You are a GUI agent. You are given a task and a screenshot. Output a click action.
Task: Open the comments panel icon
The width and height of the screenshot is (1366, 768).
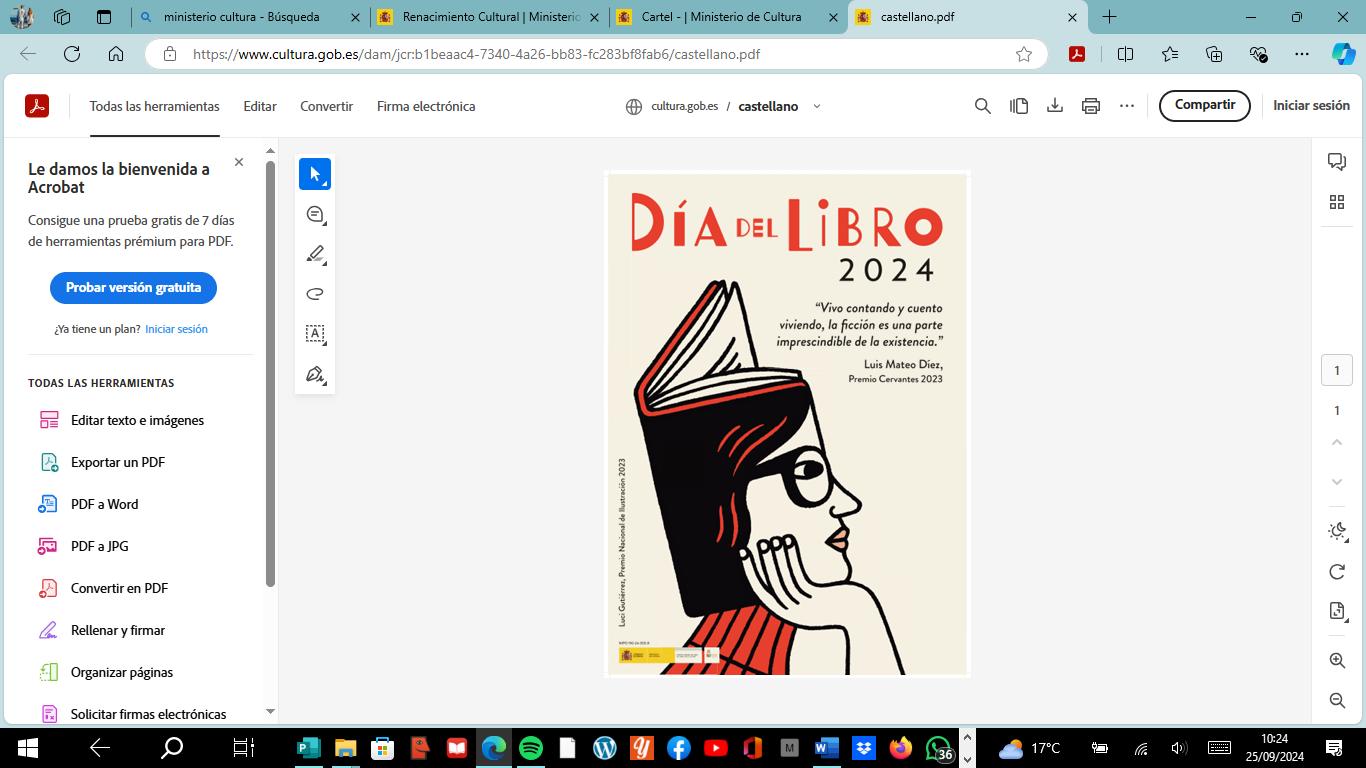coord(1337,162)
